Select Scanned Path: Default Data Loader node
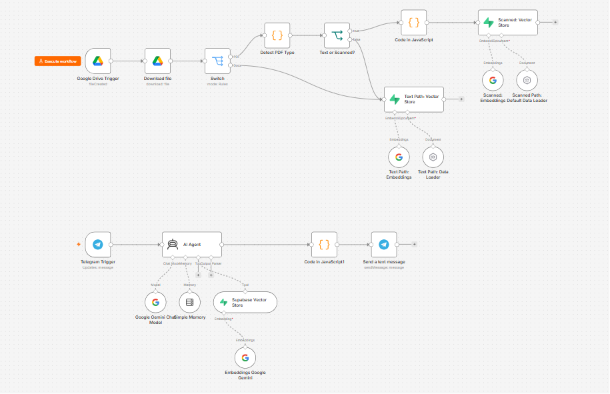Viewport: 610px width, 394px height. (527, 80)
